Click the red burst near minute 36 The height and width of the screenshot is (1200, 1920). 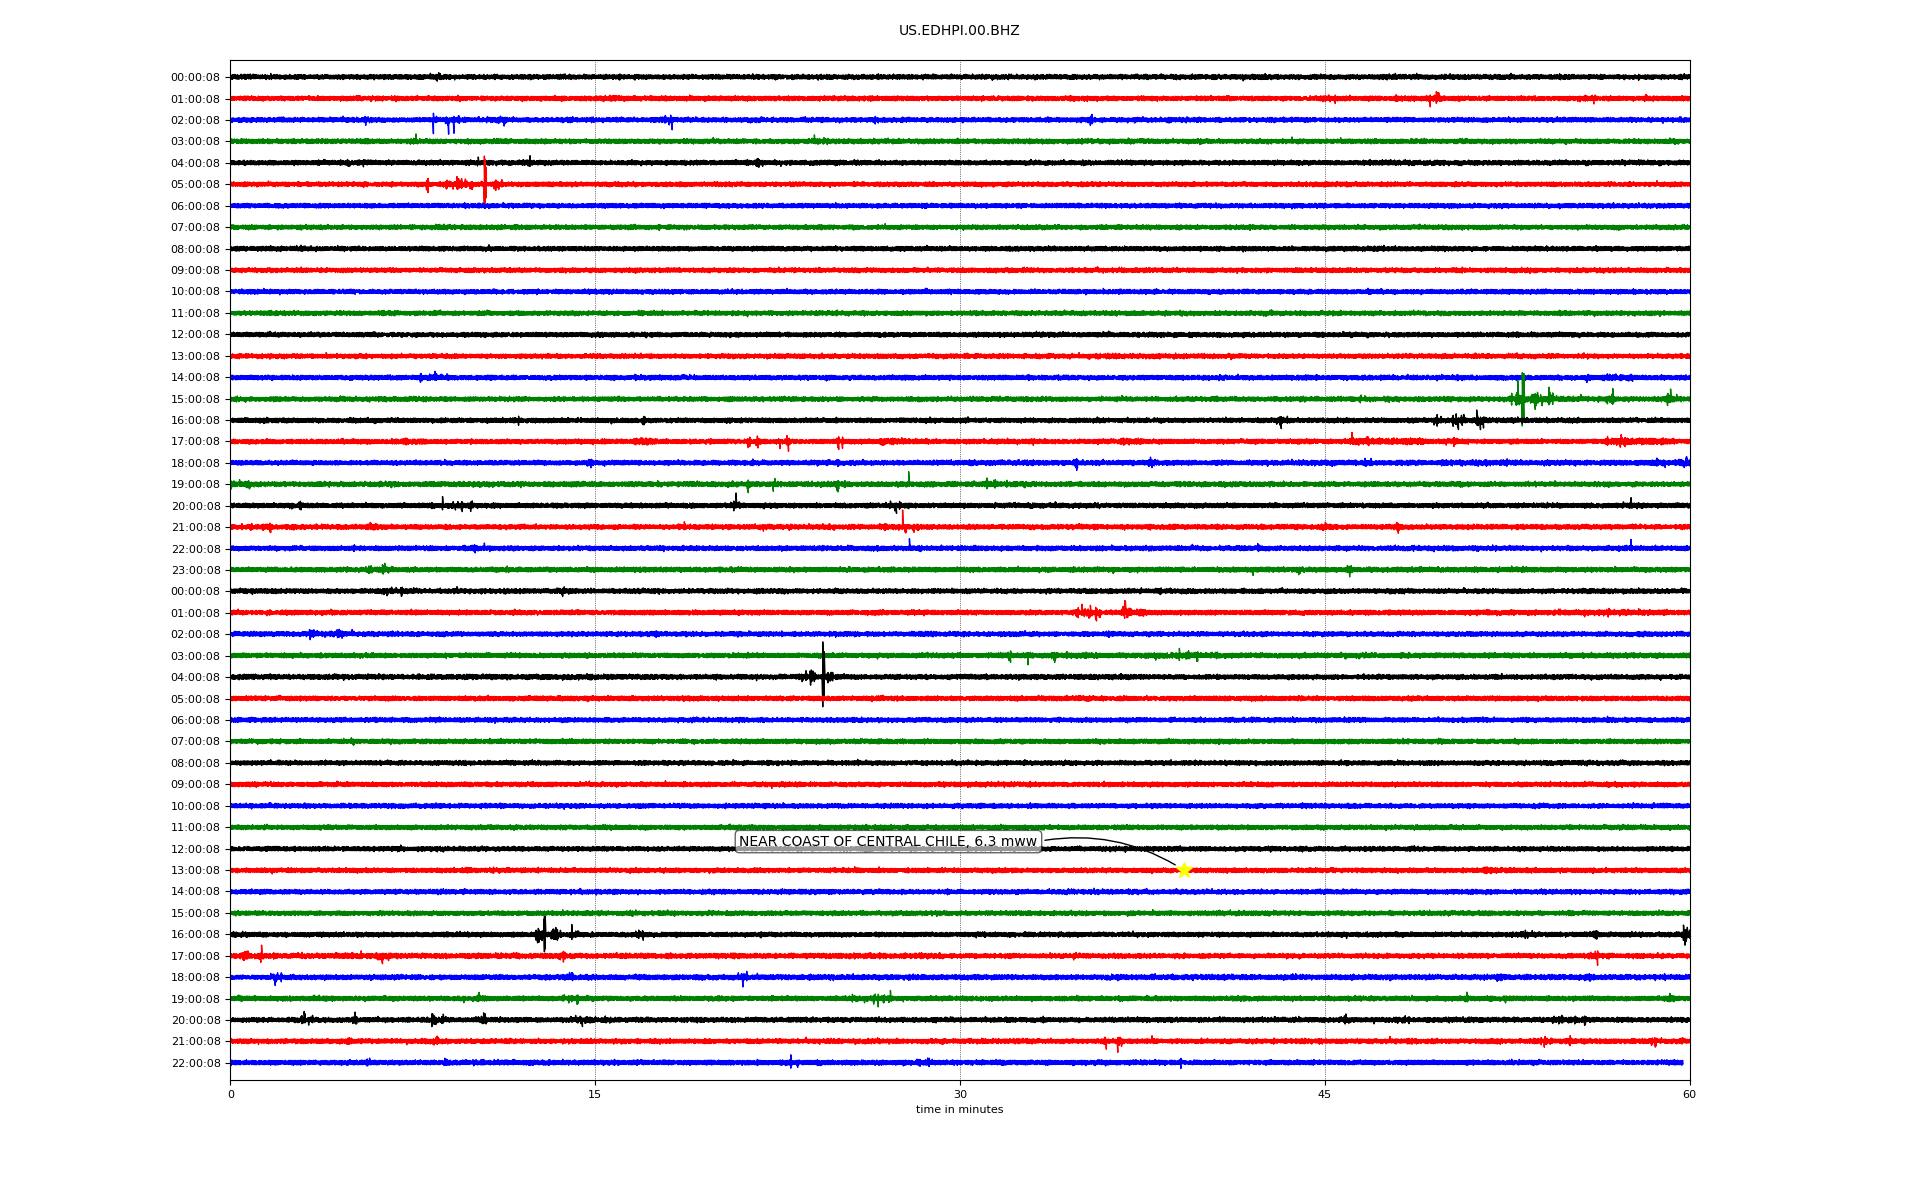pos(1100,612)
